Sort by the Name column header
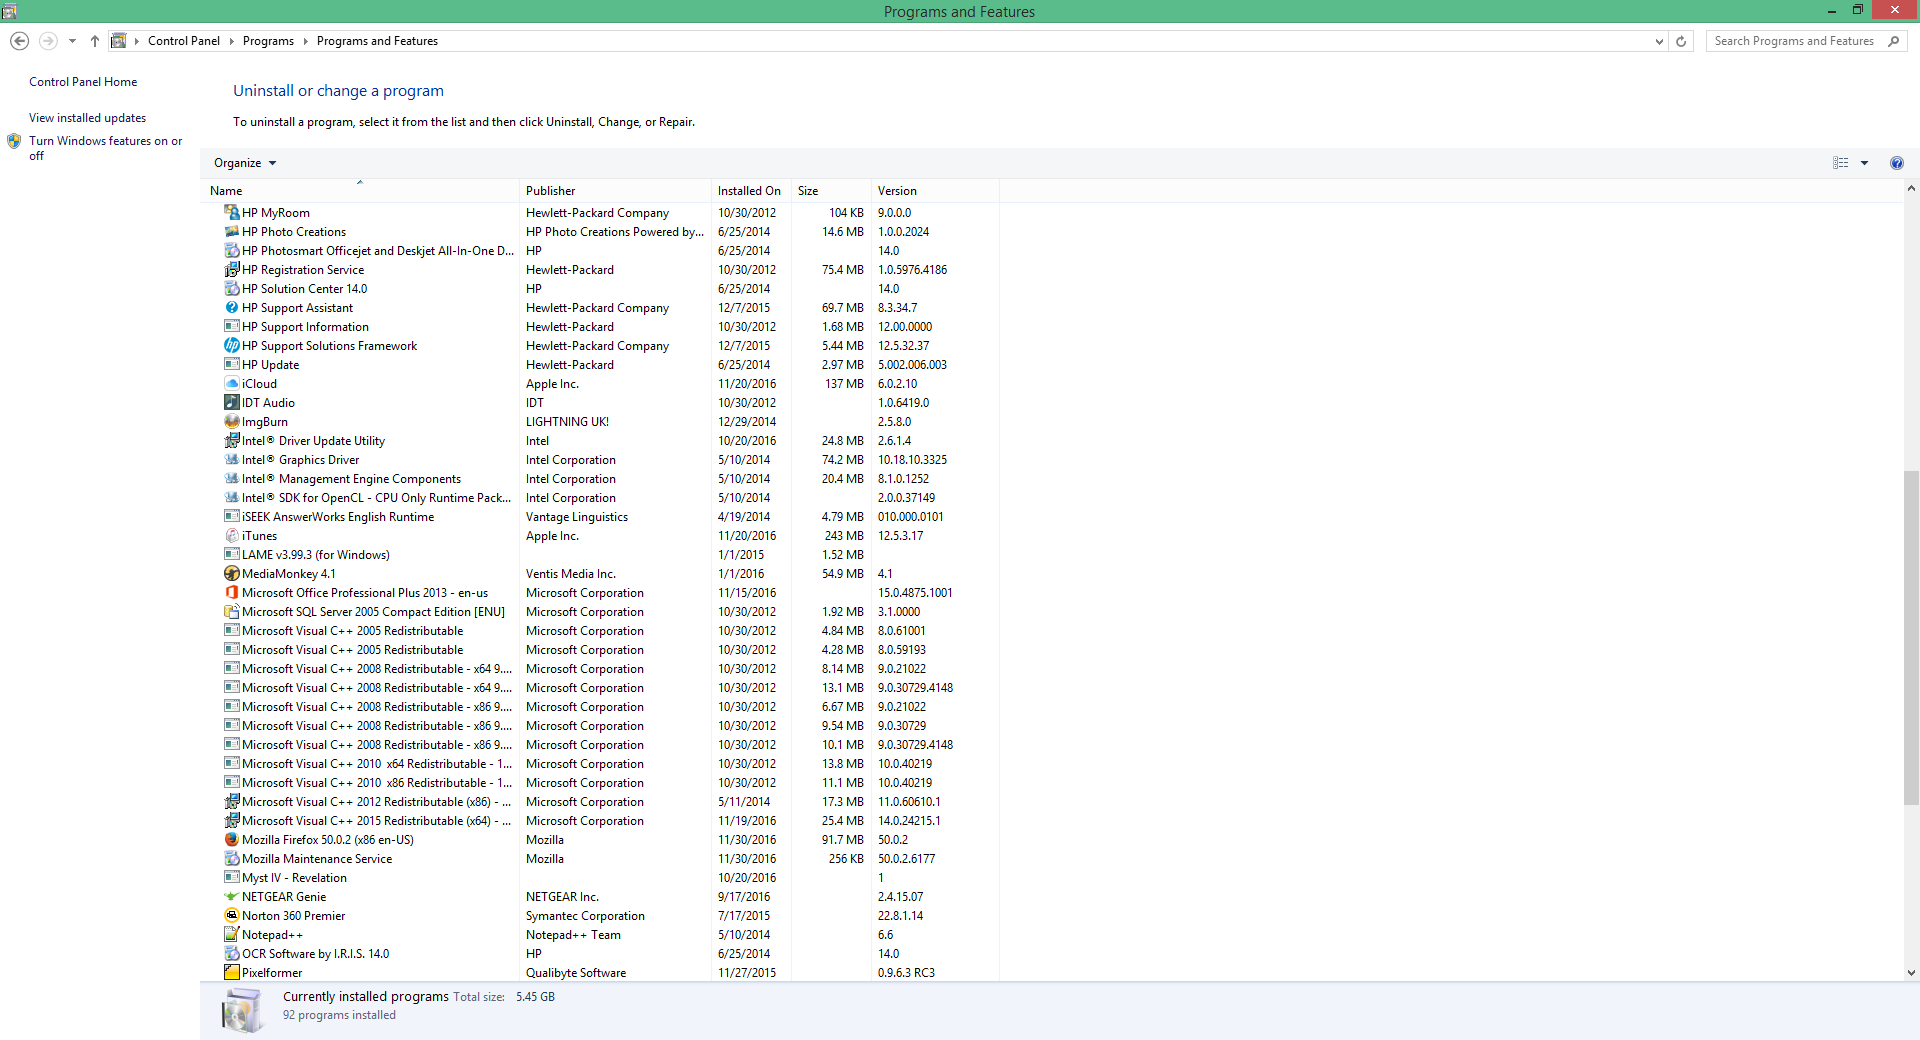The image size is (1920, 1040). 362,190
